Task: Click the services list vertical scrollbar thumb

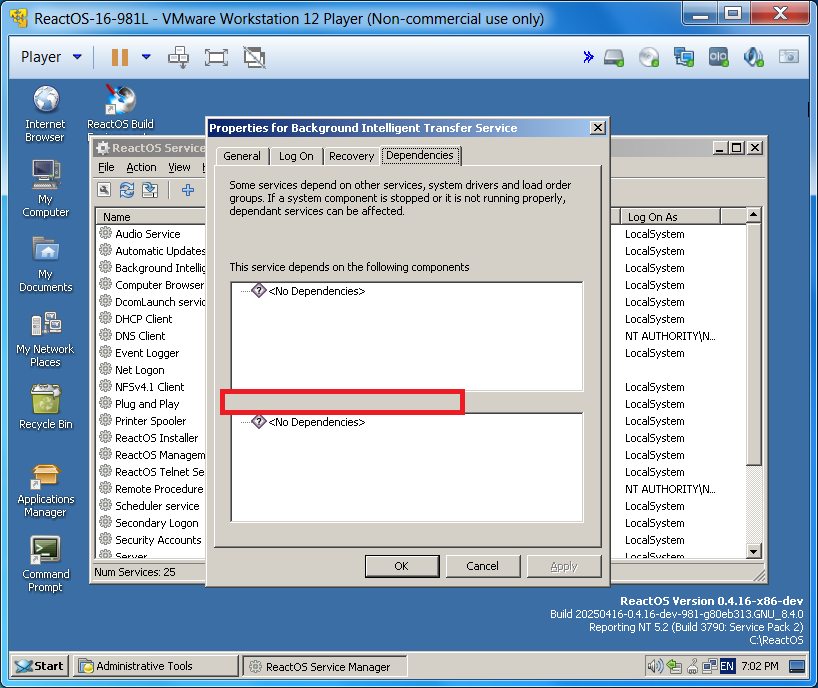Action: point(753,344)
